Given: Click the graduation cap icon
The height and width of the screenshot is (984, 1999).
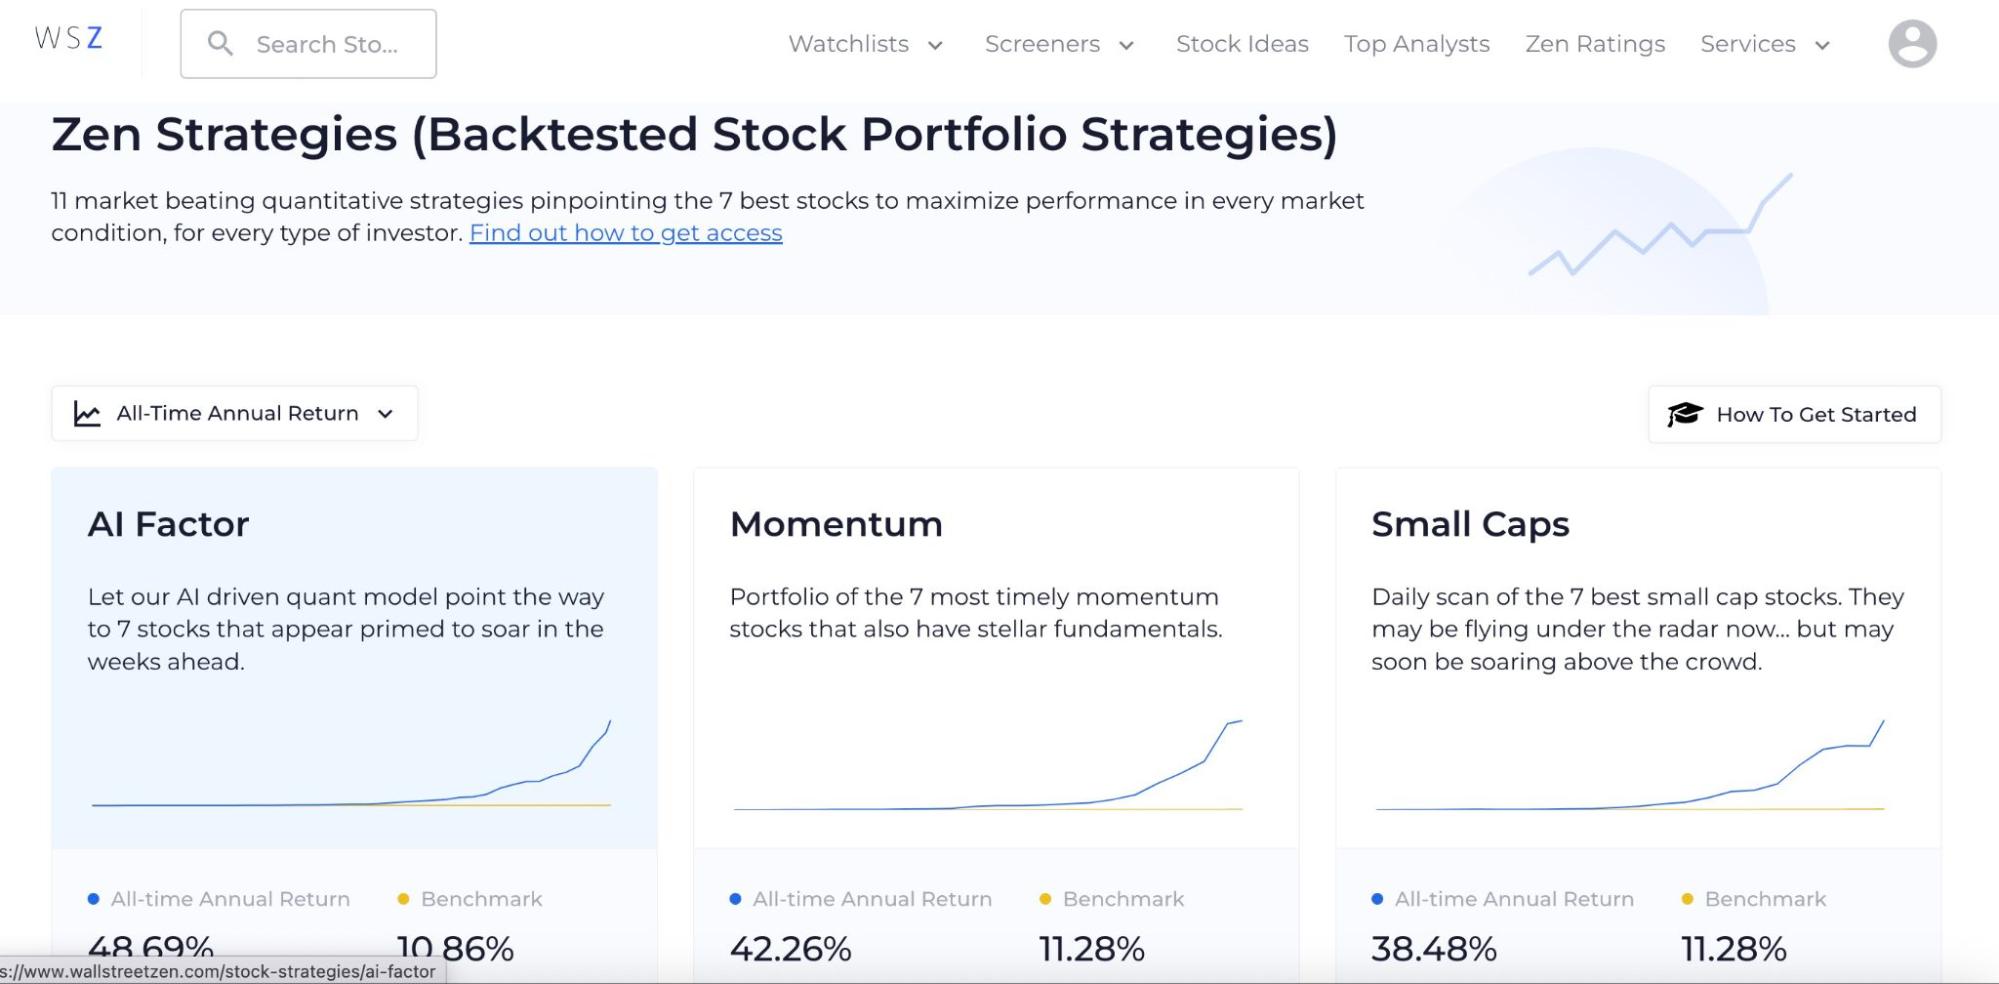Looking at the screenshot, I should click(1684, 414).
